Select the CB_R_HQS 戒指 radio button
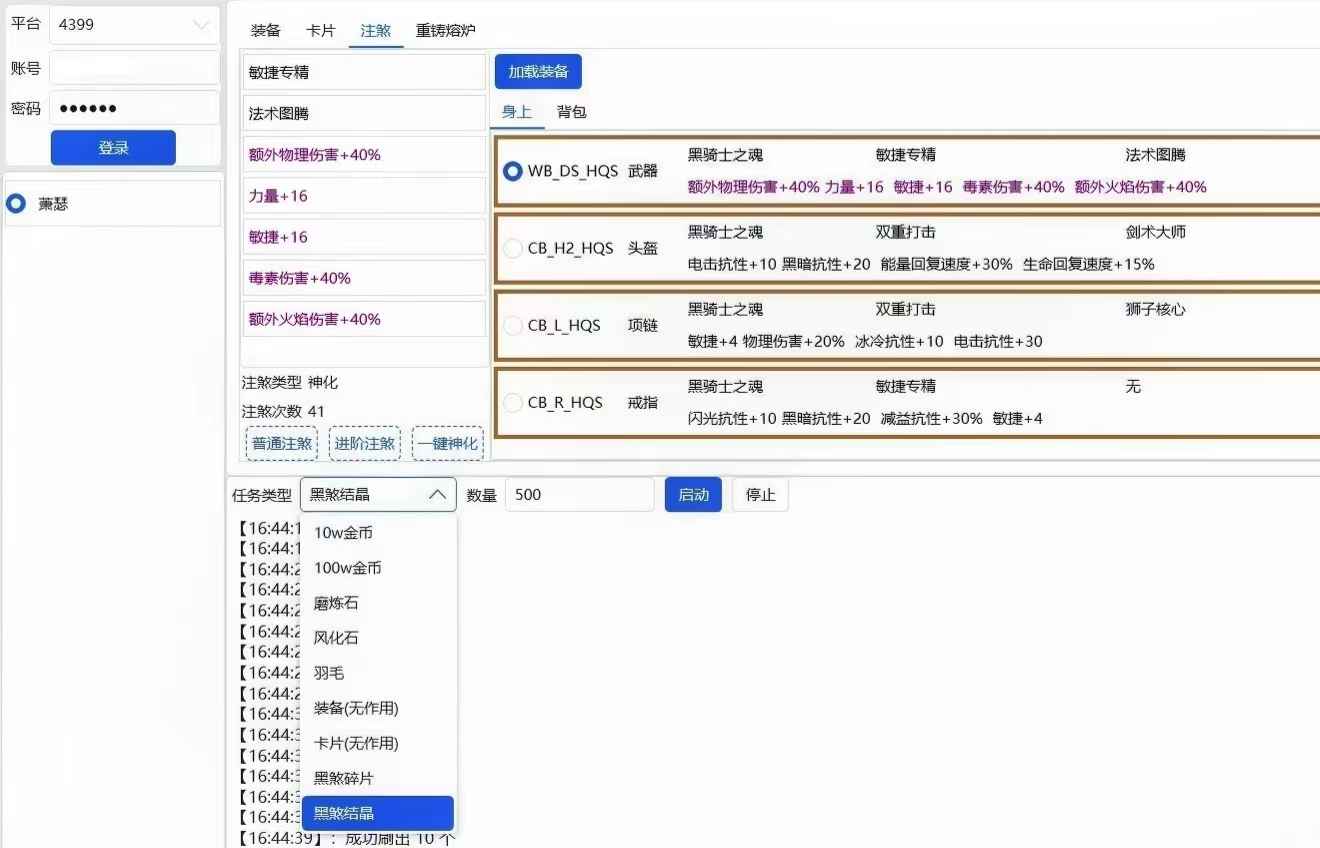 coord(513,402)
